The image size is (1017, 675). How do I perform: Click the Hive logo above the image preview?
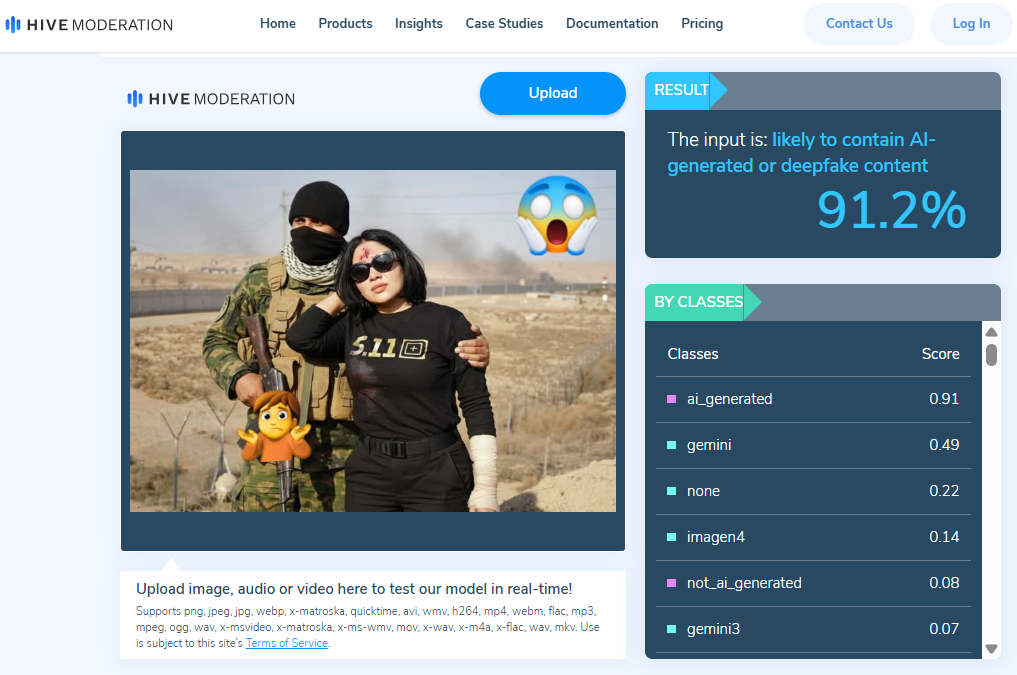click(210, 98)
